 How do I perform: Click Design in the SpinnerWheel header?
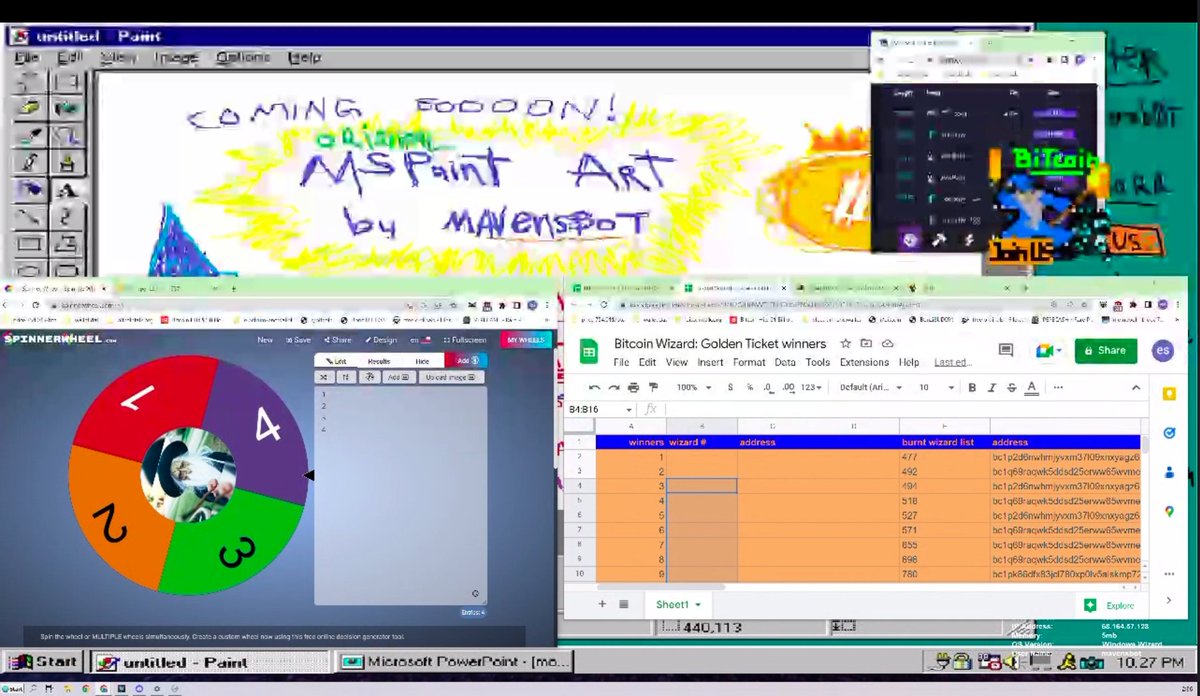(380, 340)
